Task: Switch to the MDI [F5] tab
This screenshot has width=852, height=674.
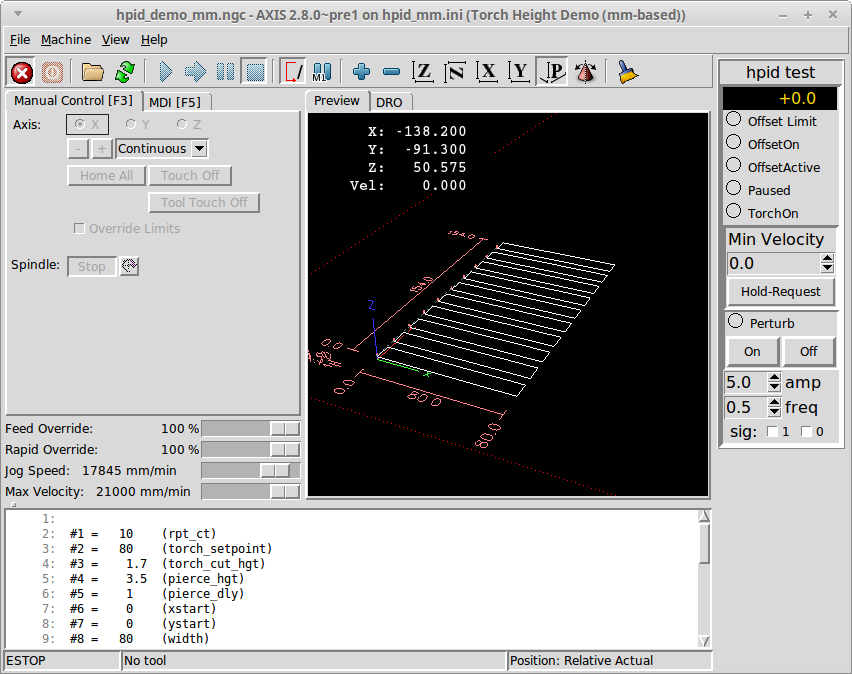Action: [x=175, y=102]
